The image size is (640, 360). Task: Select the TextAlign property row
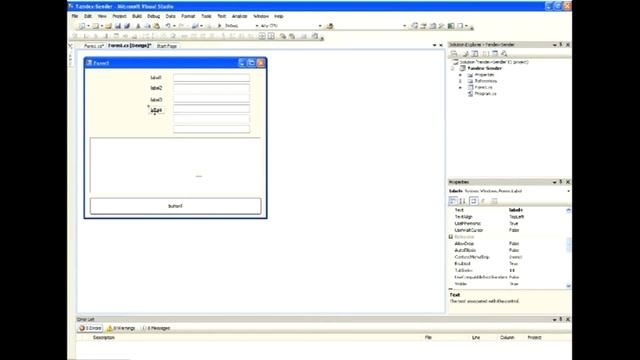tap(507, 217)
